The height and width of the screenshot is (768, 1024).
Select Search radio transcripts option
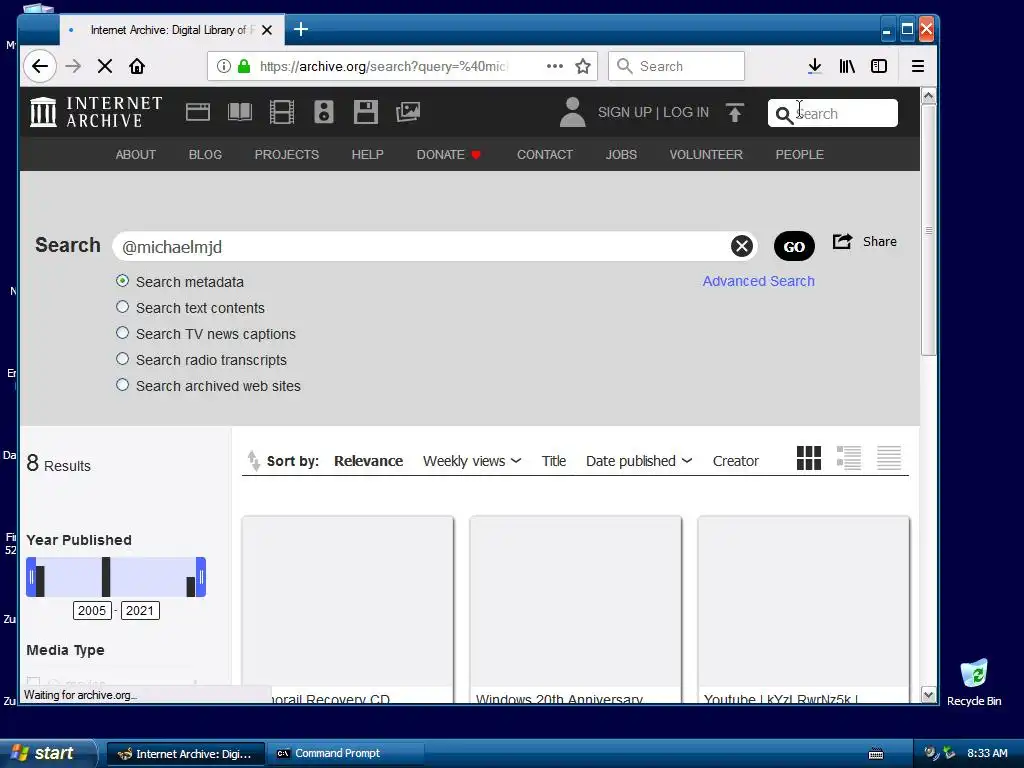[x=122, y=359]
